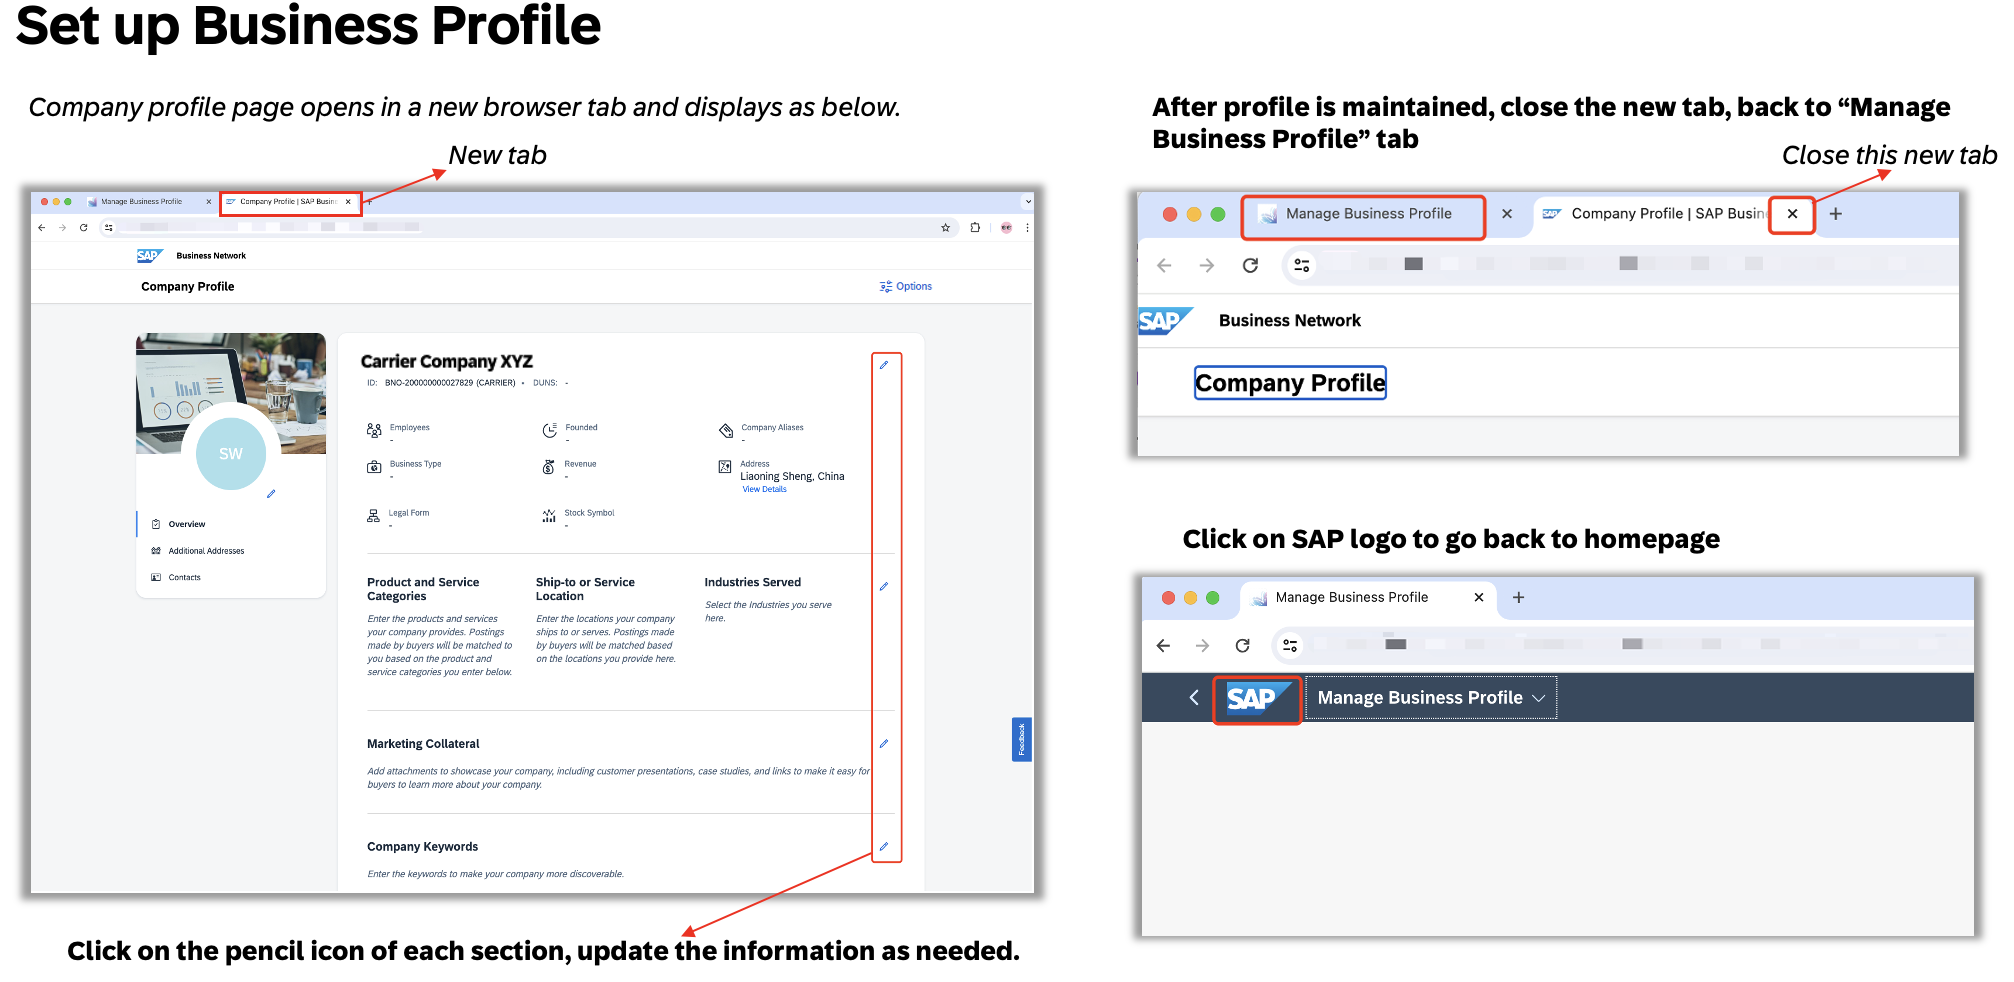2014x982 pixels.
Task: Open the extensions icon in the left screenshot toolbar
Action: coord(975,228)
